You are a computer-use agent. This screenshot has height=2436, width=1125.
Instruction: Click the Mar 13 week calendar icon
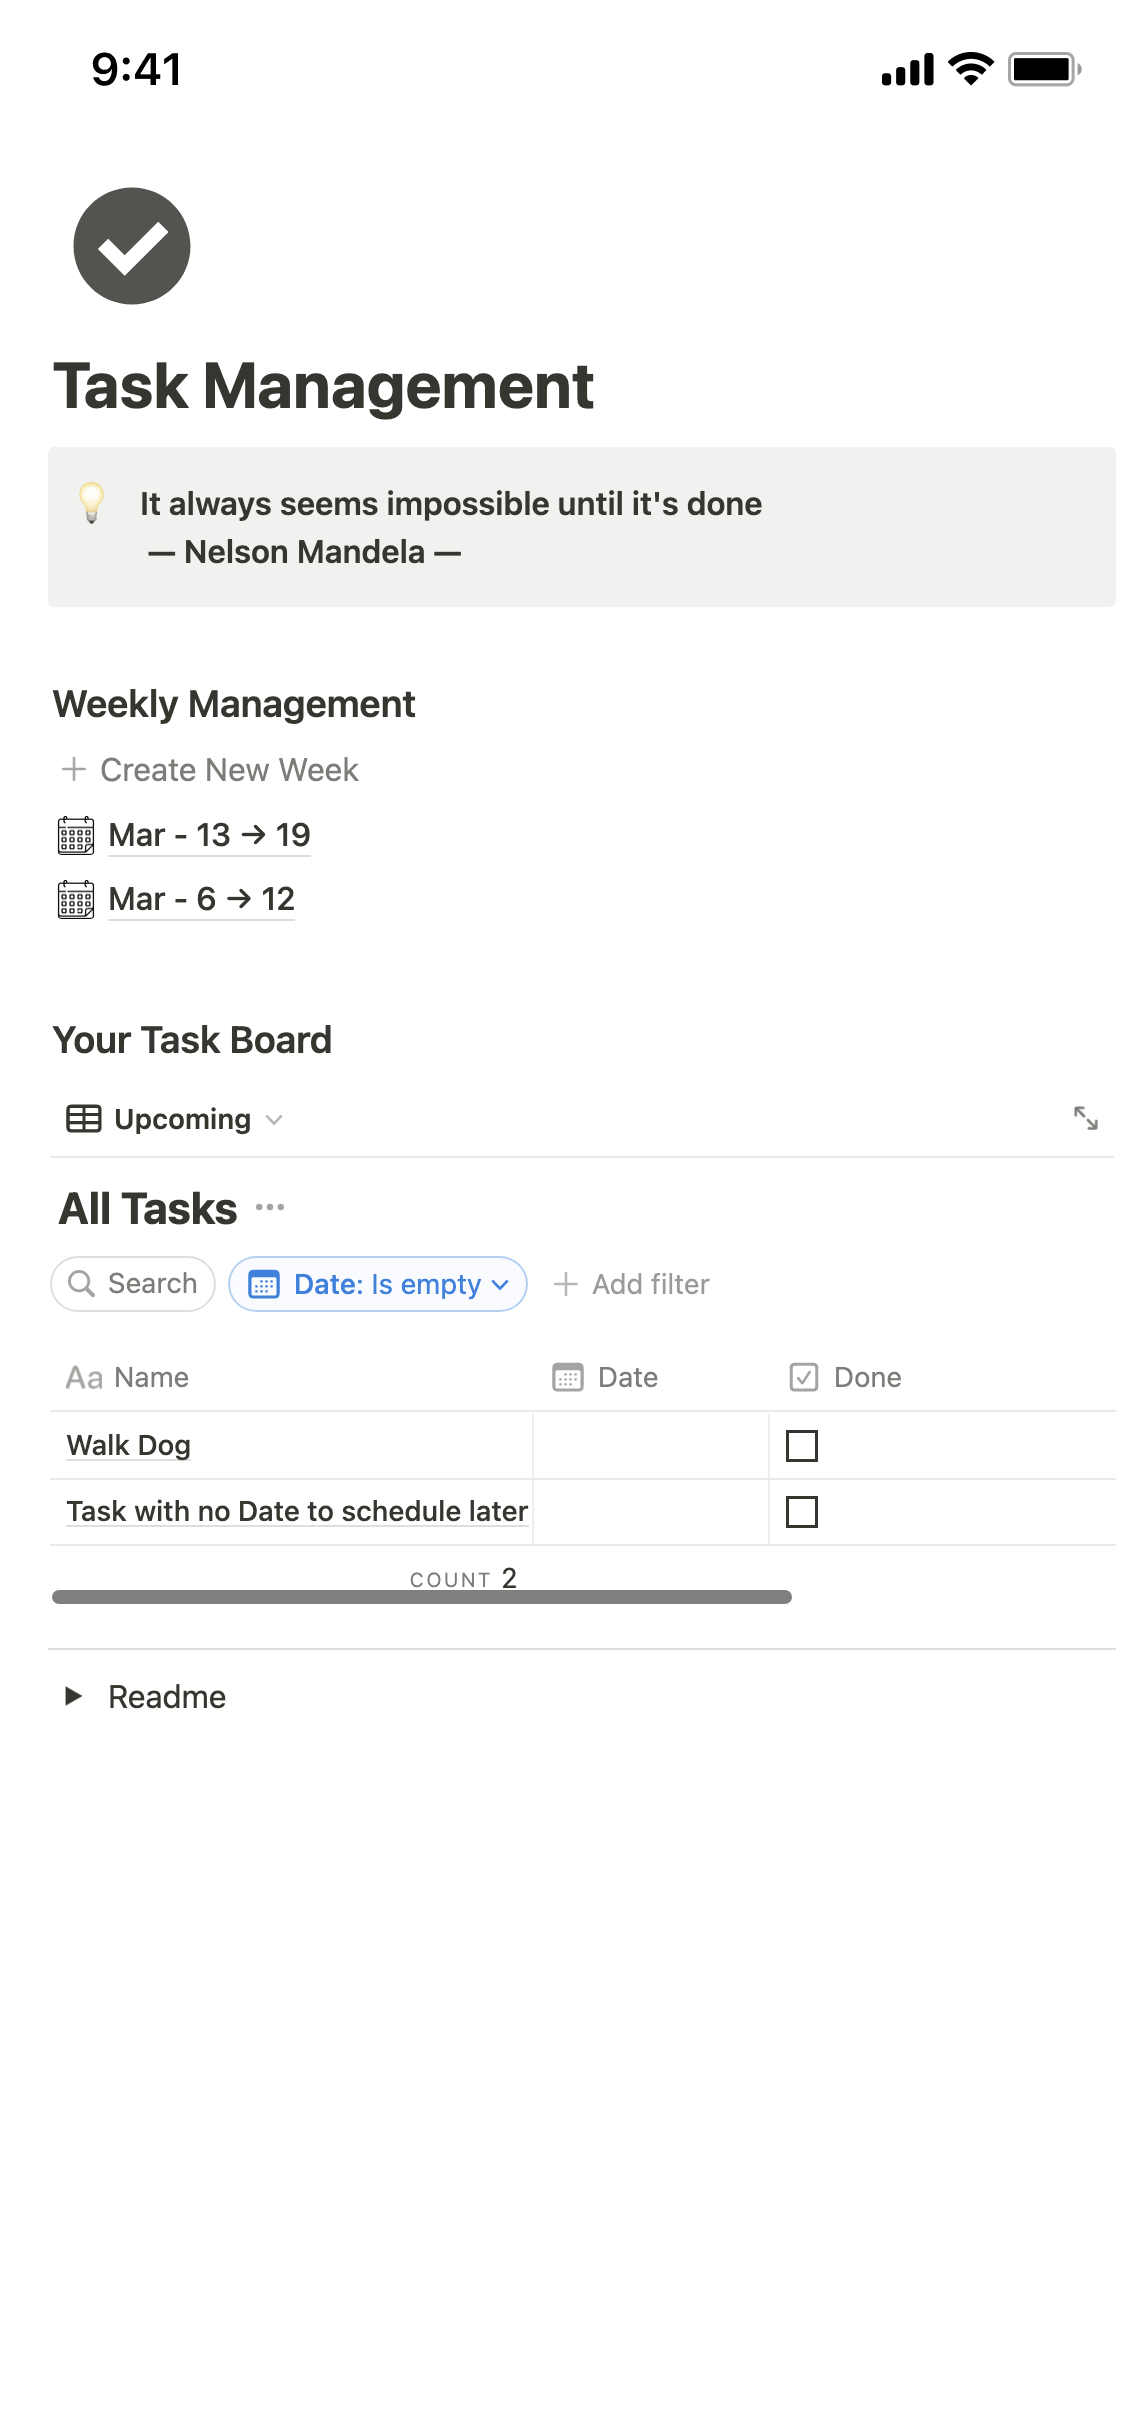coord(76,835)
